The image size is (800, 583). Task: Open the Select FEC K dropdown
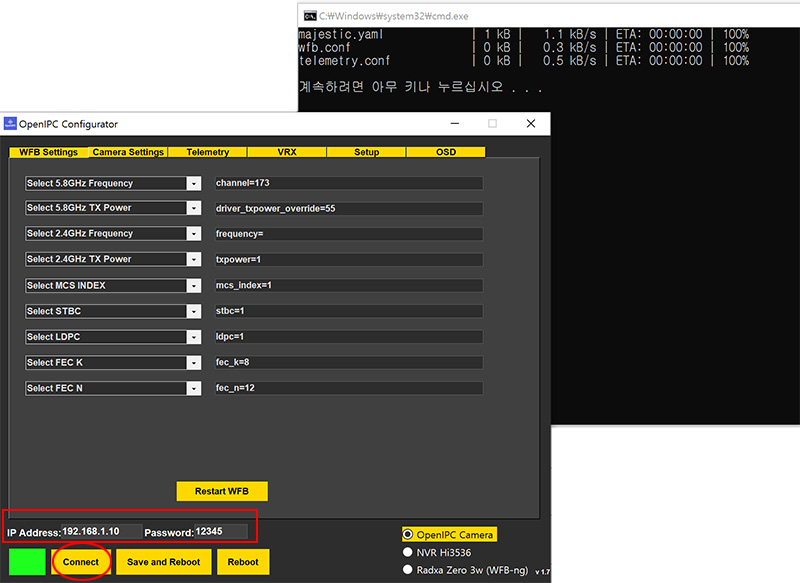(194, 362)
